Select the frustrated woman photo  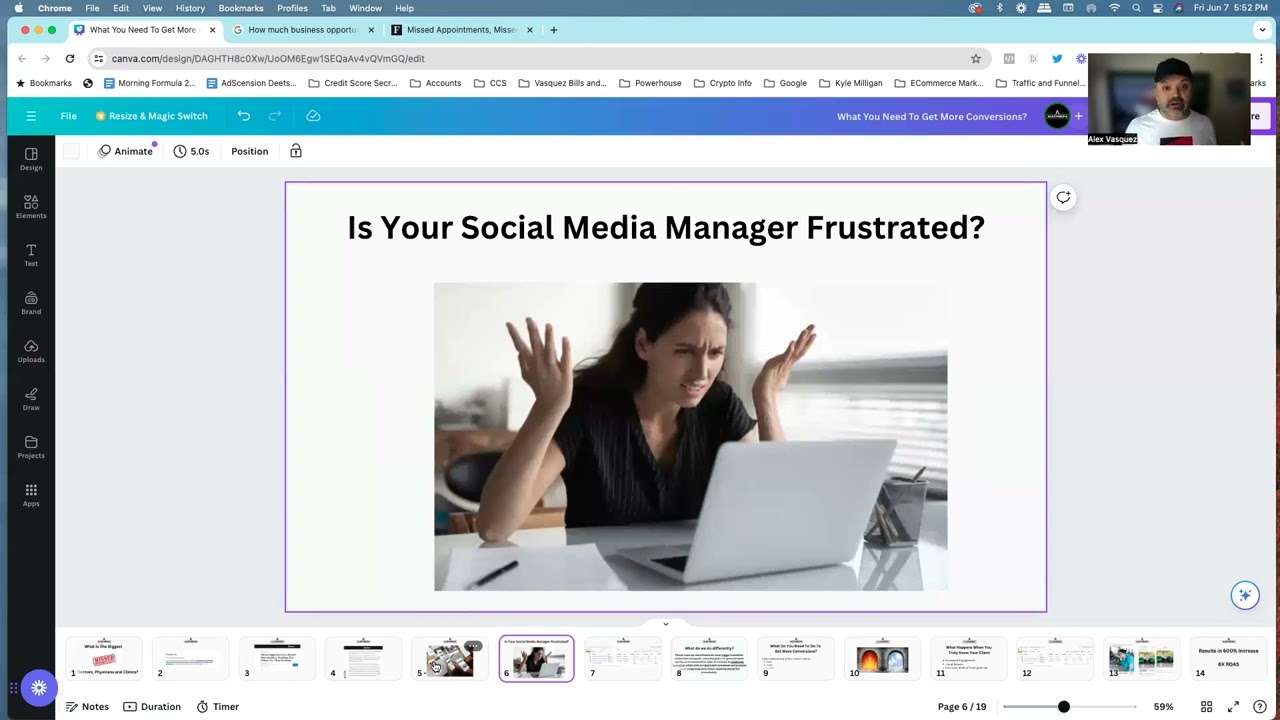pos(690,437)
